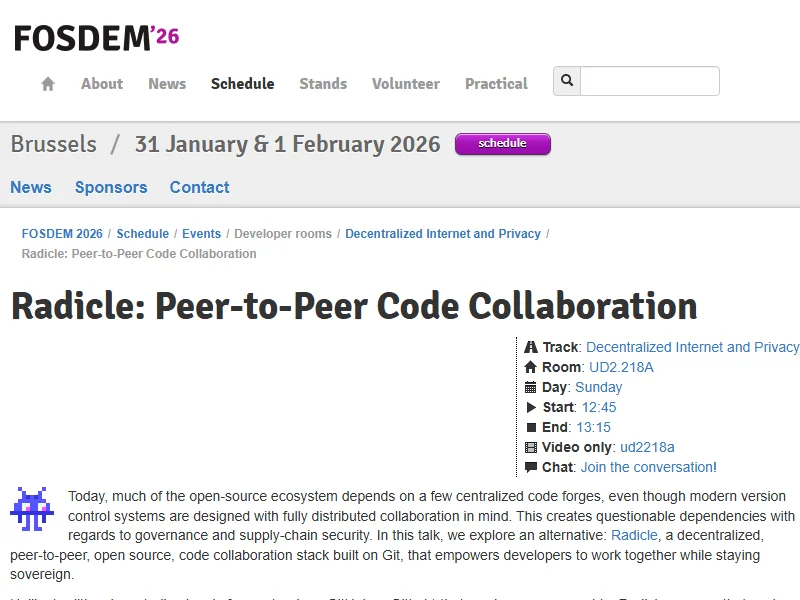Click the pixel-art Radicle alien icon
This screenshot has width=800, height=600.
tap(32, 509)
